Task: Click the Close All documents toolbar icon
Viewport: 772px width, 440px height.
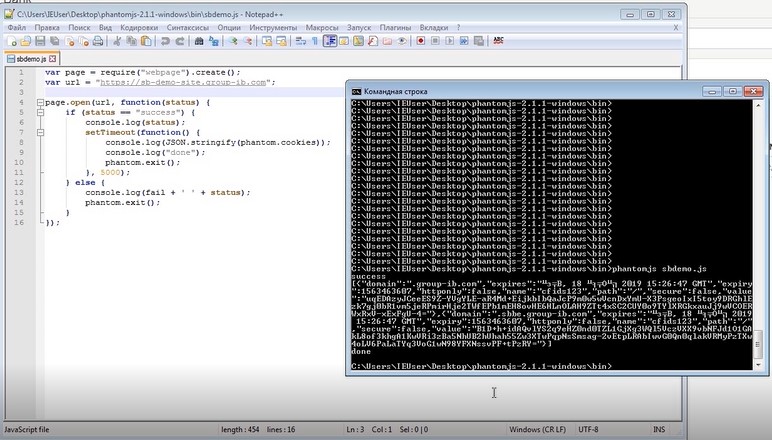Action: (84, 41)
